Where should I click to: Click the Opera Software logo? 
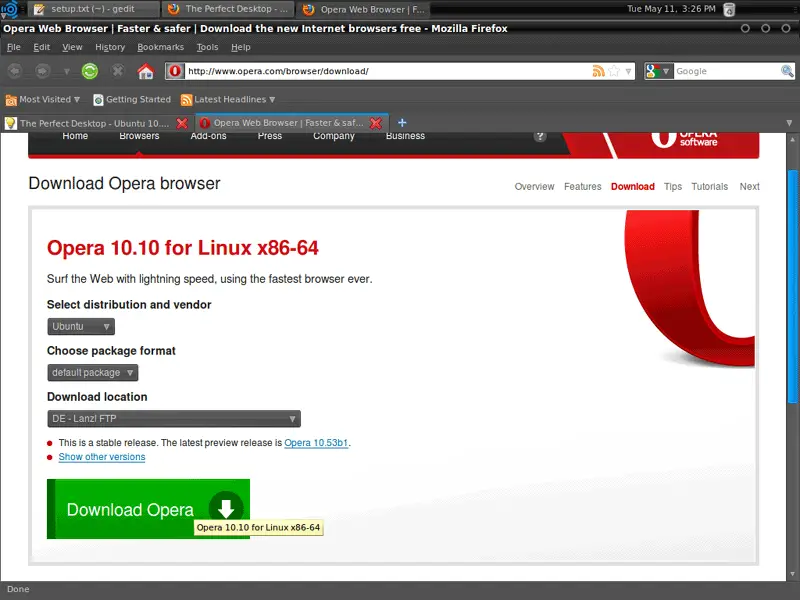(x=684, y=140)
